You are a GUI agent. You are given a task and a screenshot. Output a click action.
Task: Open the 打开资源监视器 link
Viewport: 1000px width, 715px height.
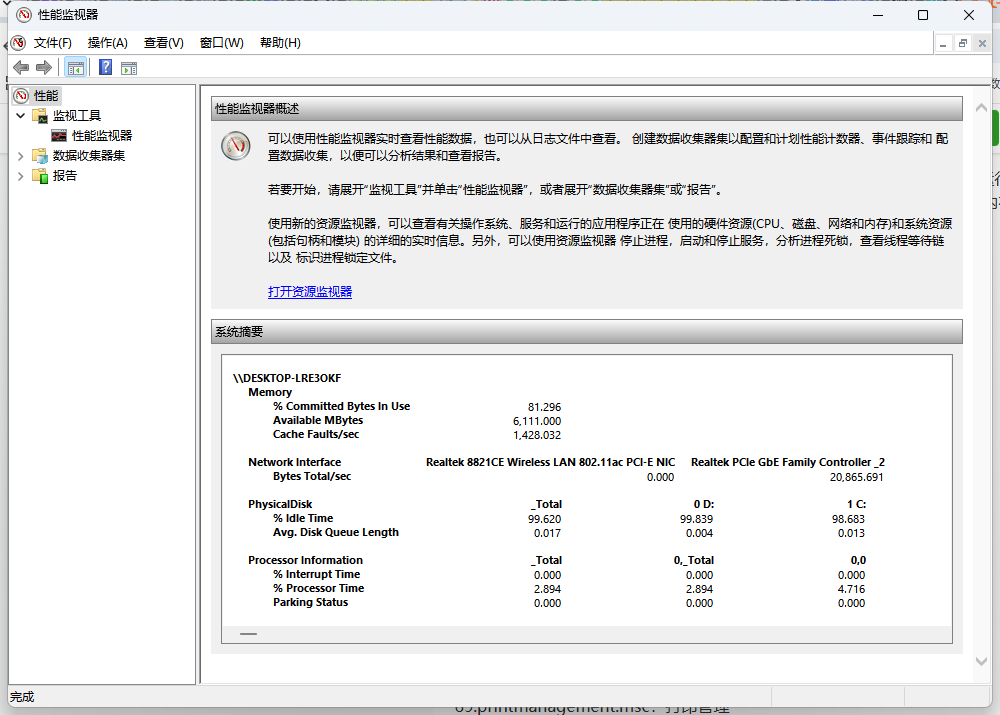tap(310, 291)
